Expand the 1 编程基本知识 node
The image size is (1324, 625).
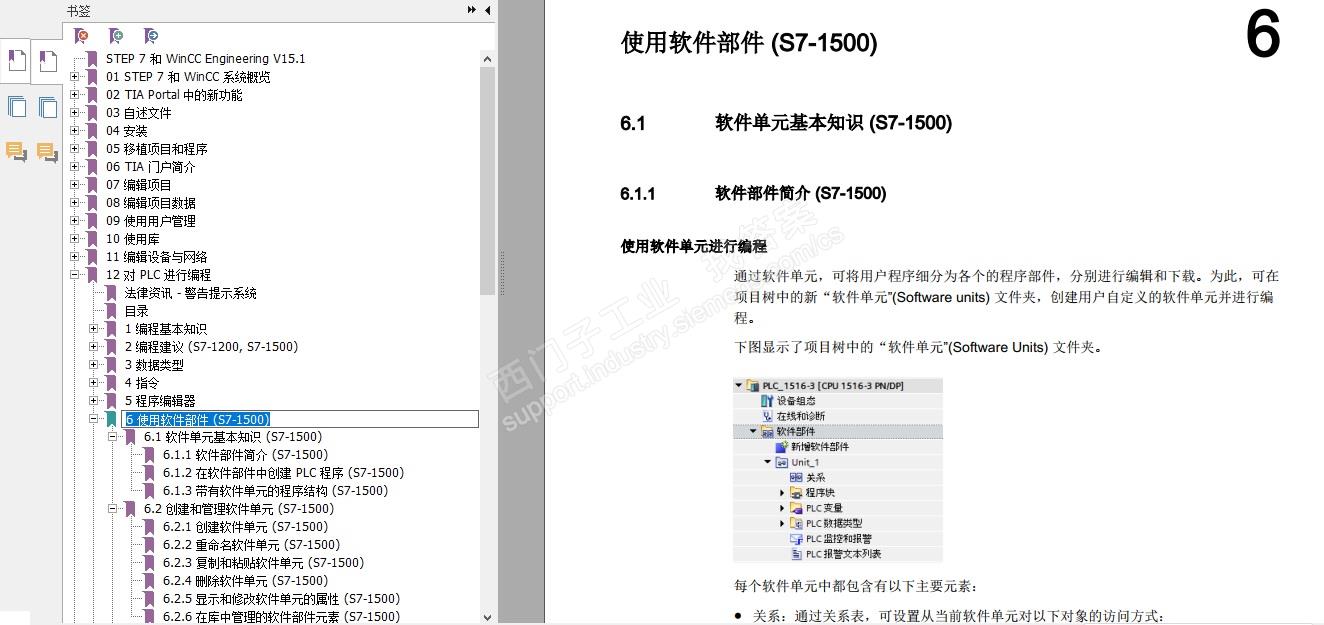click(x=93, y=329)
